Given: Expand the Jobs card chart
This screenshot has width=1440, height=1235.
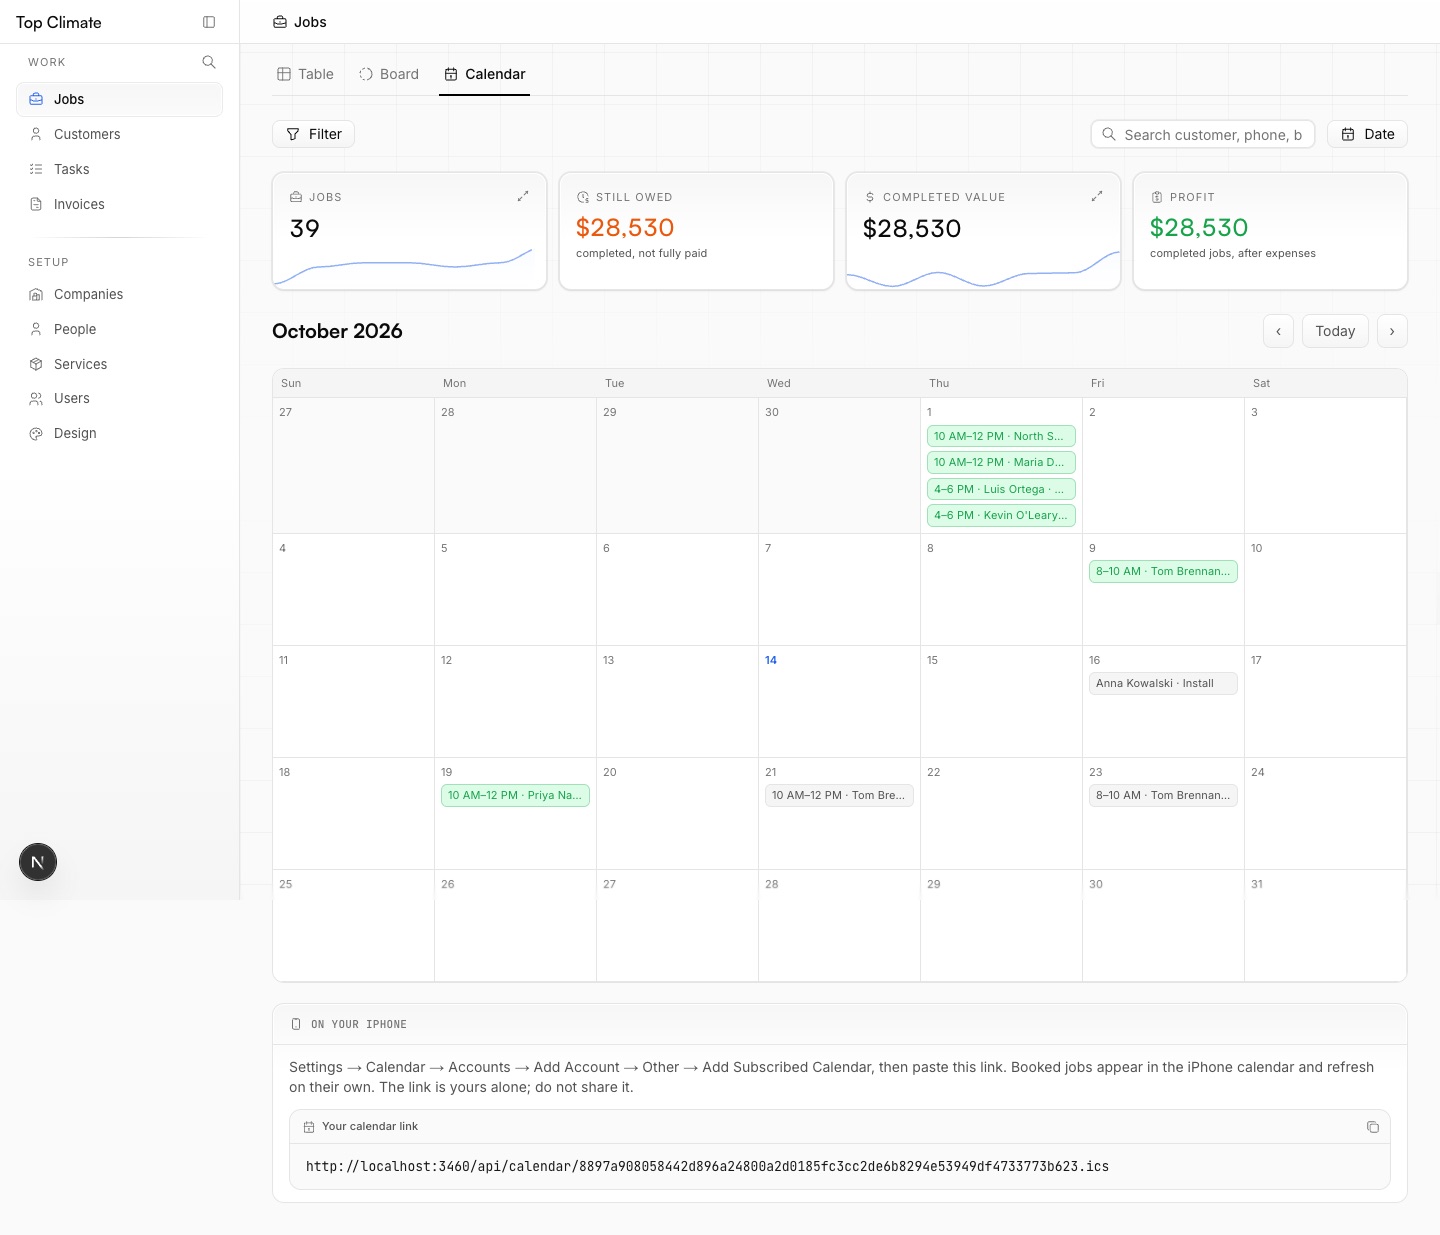Looking at the screenshot, I should tap(523, 197).
